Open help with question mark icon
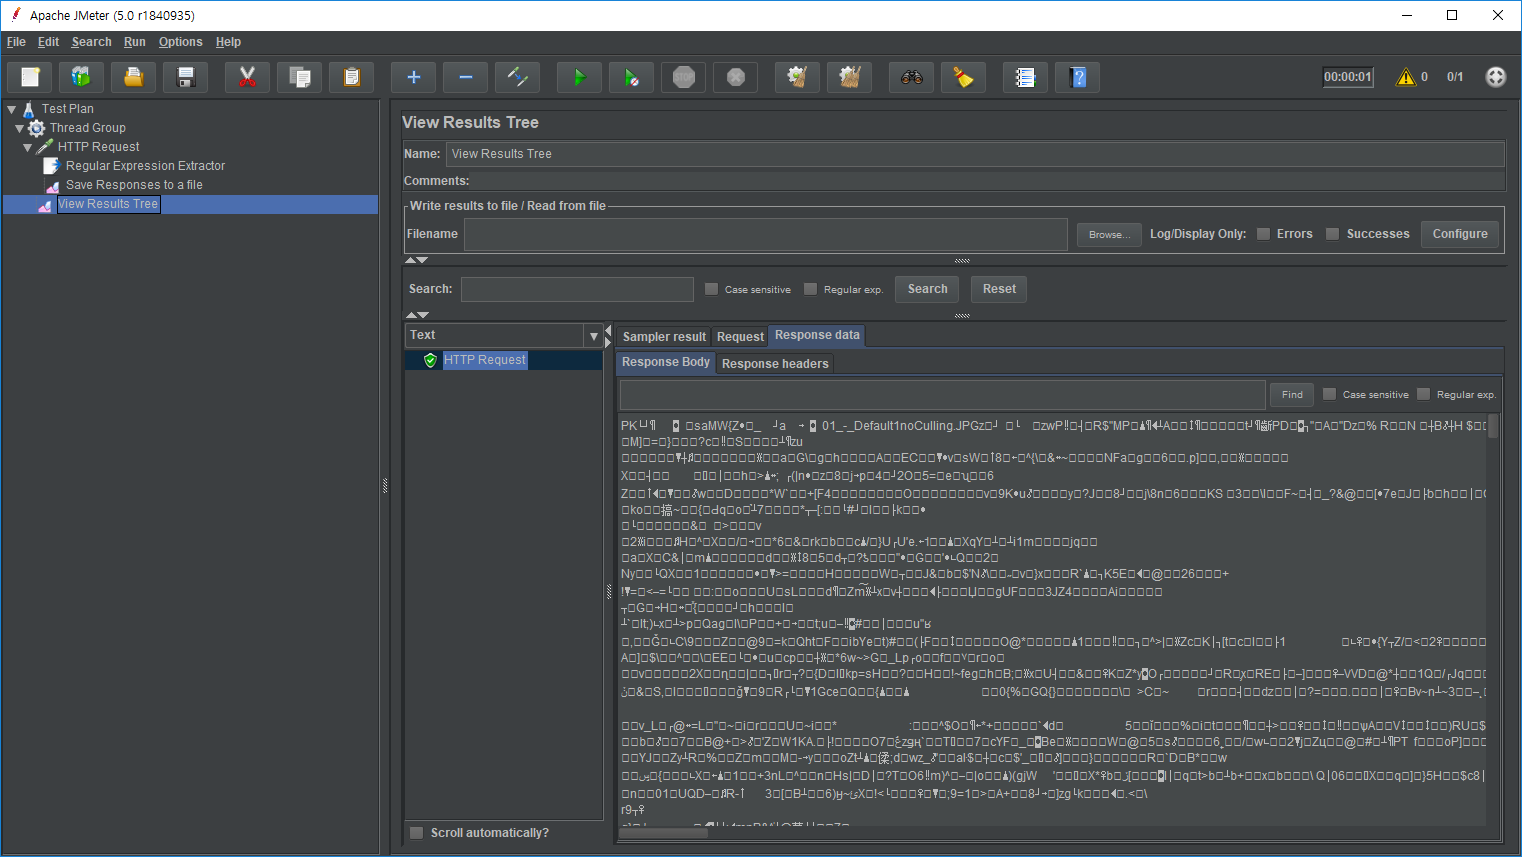The height and width of the screenshot is (857, 1522). (x=1078, y=77)
